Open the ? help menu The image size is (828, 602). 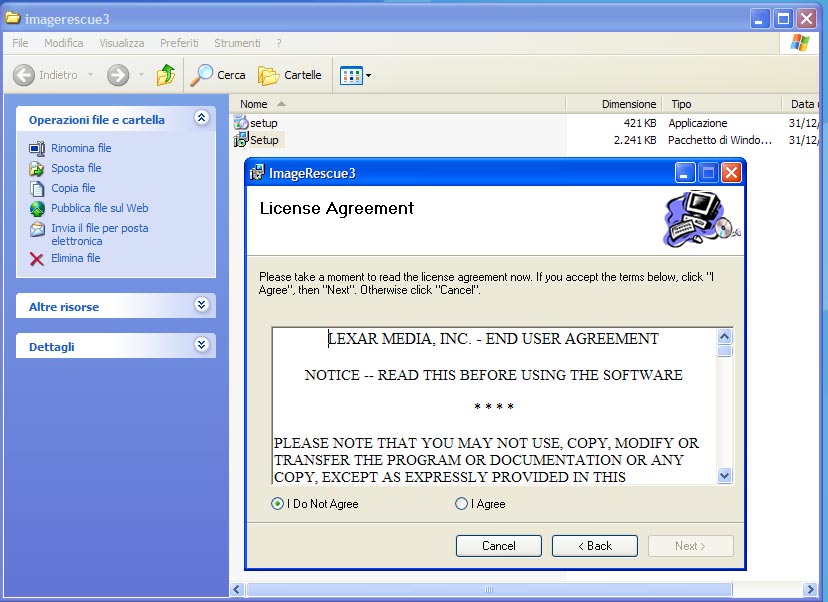coord(279,43)
